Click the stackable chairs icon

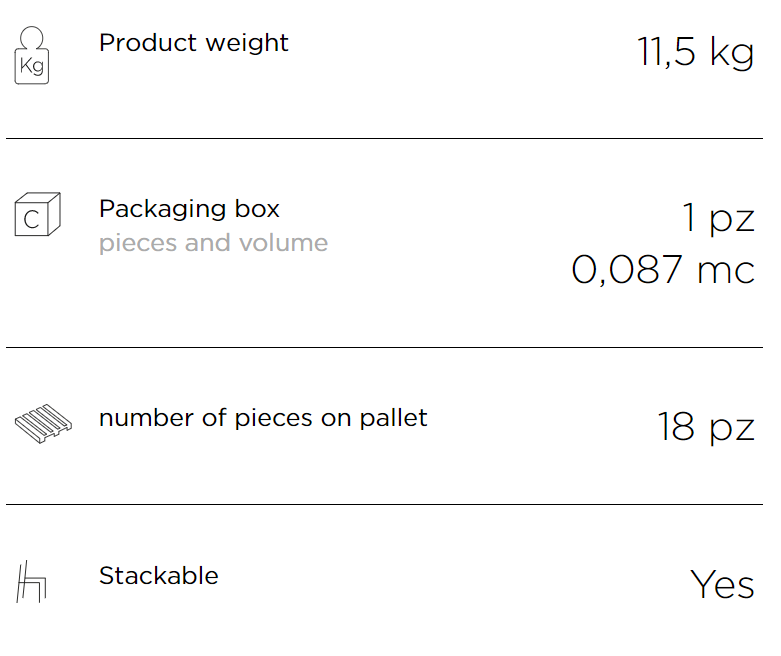click(31, 581)
